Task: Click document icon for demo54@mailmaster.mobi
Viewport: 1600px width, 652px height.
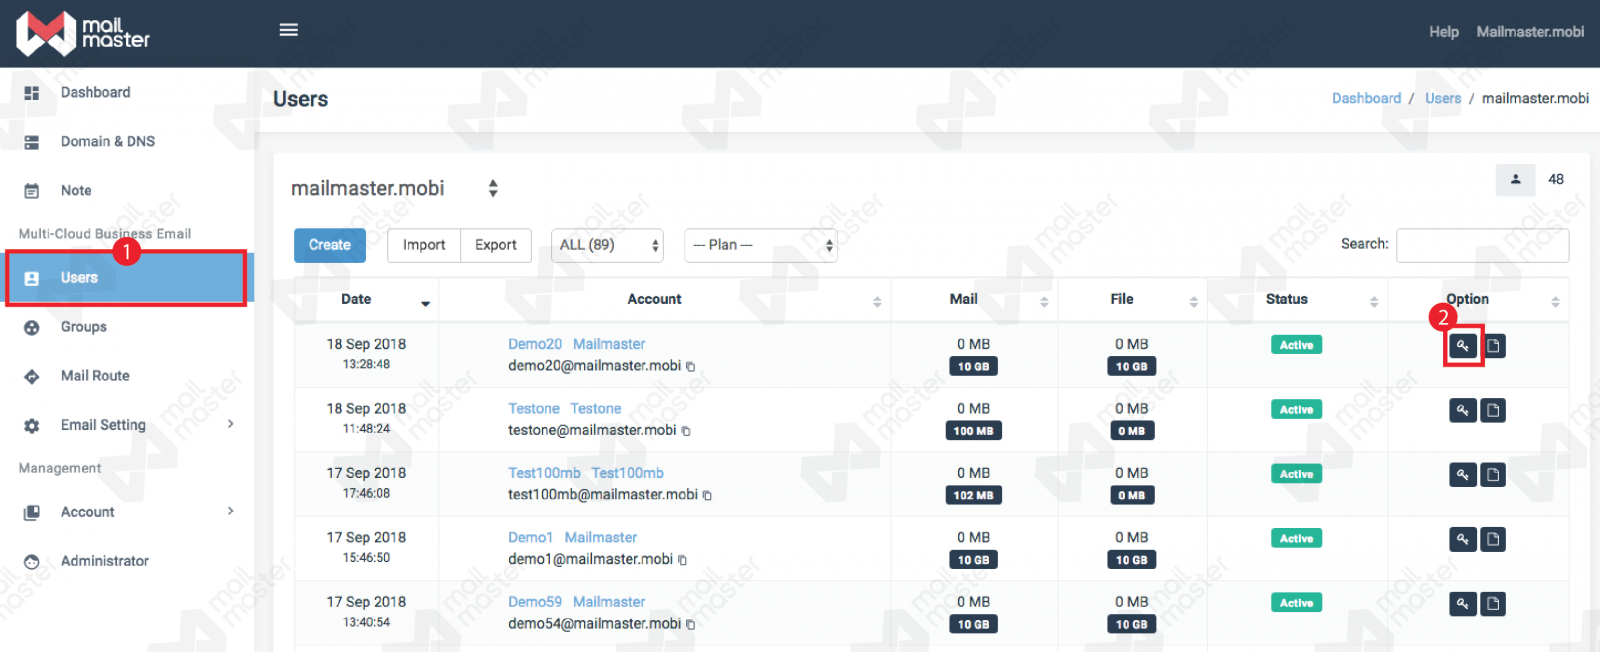Action: tap(1493, 604)
